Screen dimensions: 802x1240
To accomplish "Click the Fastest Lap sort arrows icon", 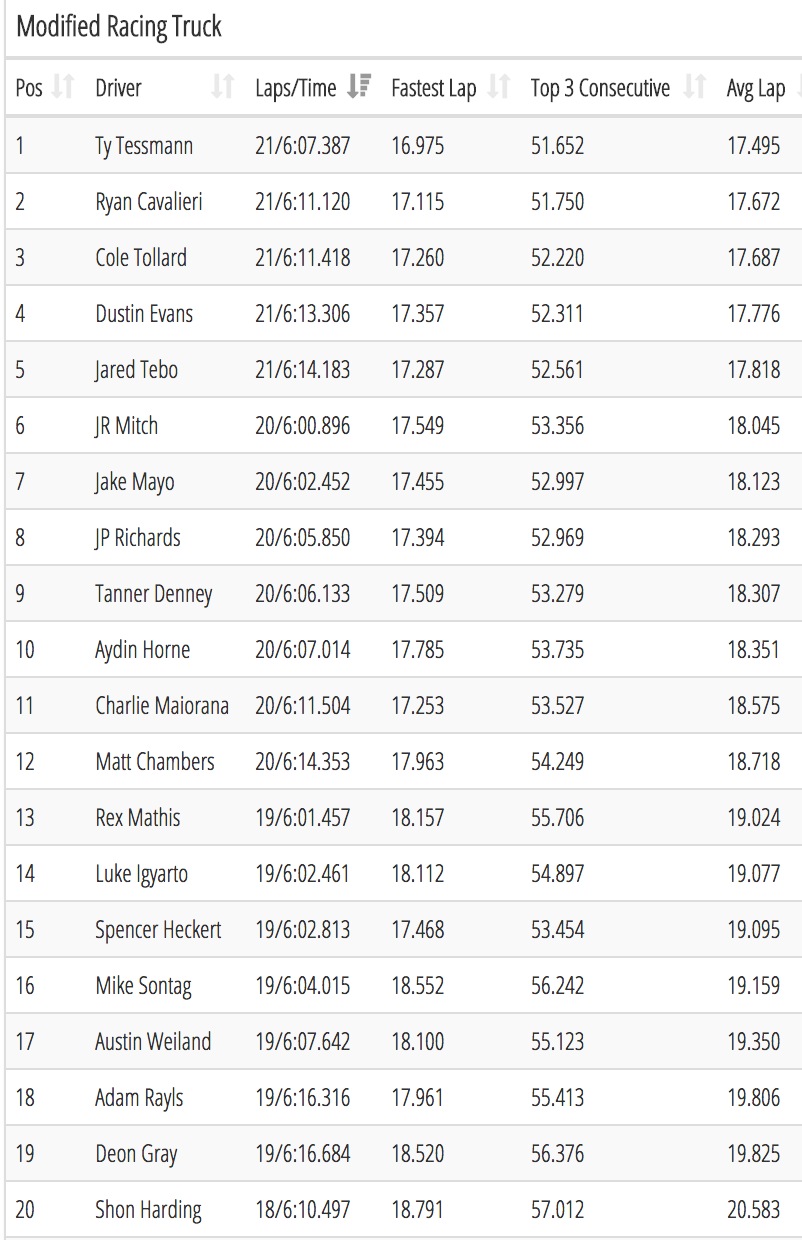I will (498, 88).
